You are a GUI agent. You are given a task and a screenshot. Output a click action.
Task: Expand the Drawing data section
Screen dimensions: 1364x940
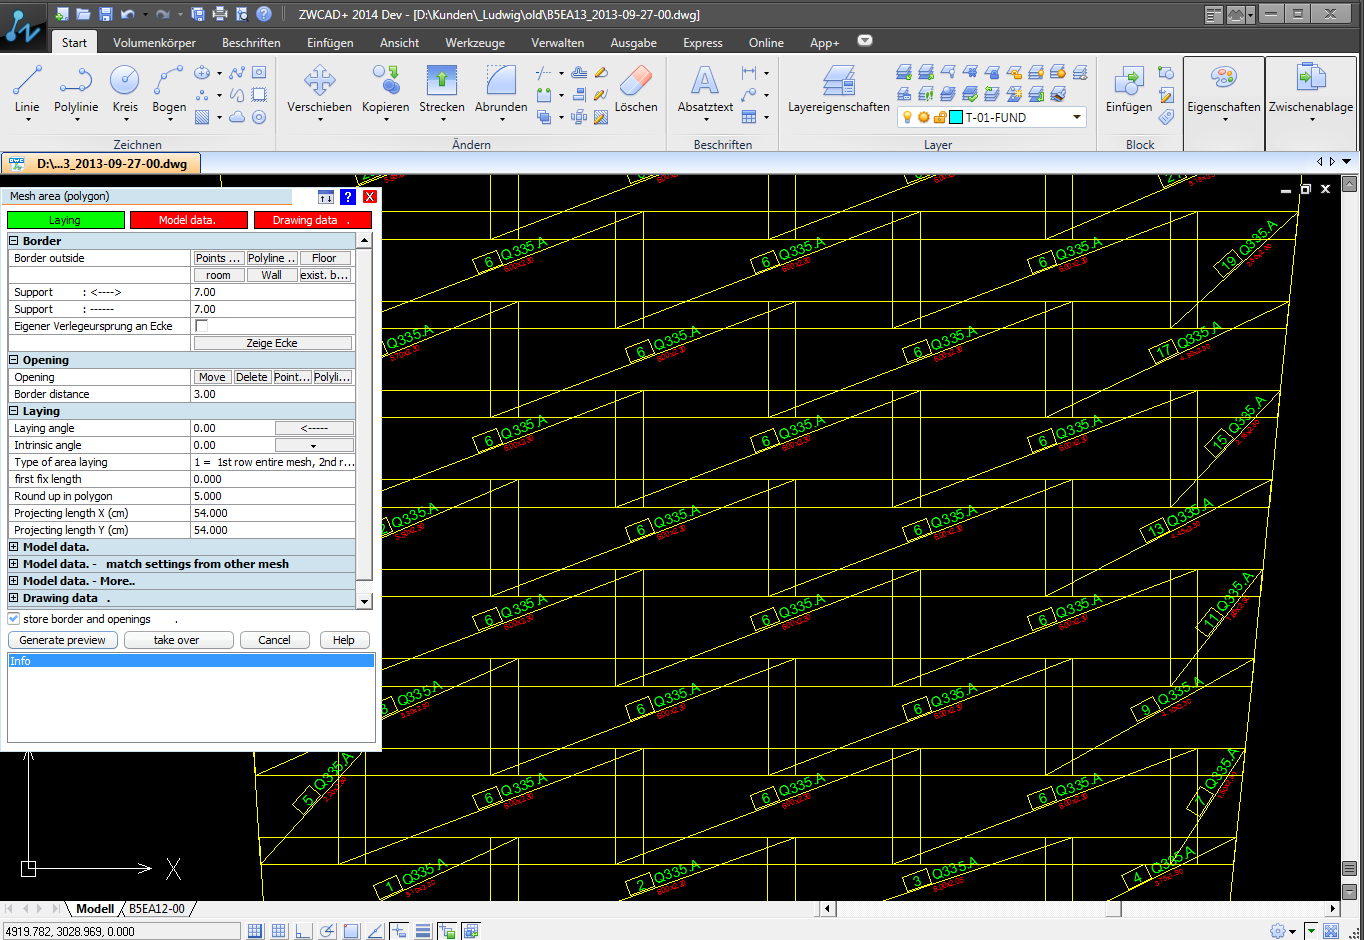(x=14, y=598)
